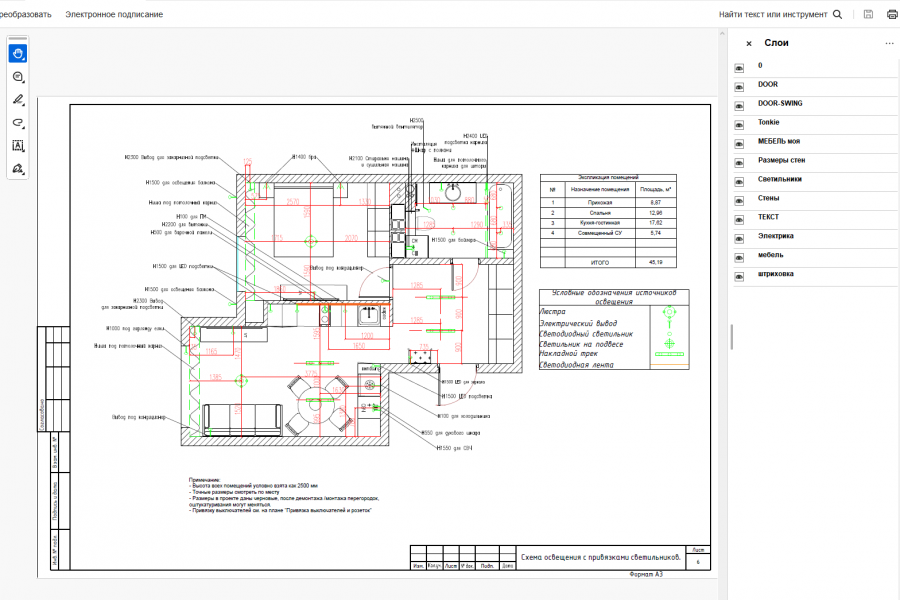Close the Слои layers panel

pyautogui.click(x=748, y=44)
